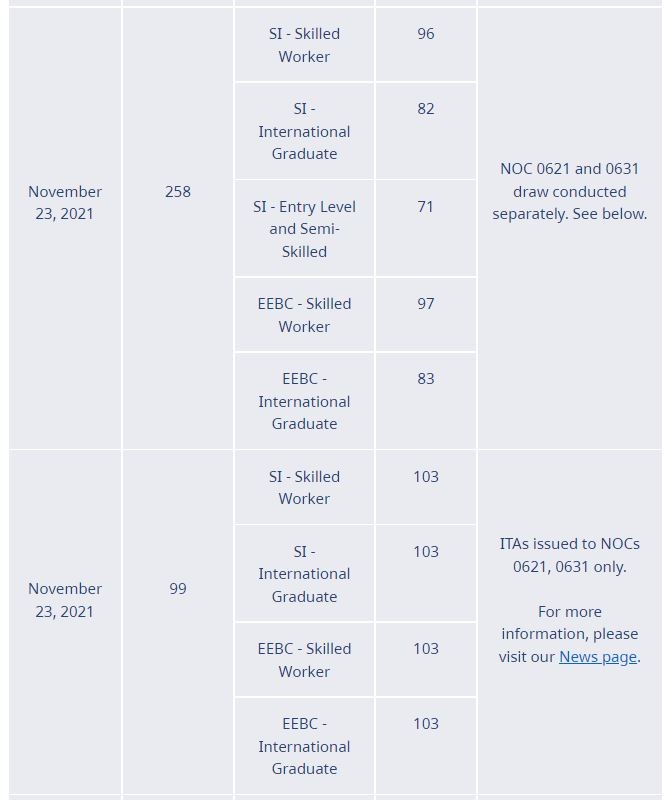The height and width of the screenshot is (800, 666).
Task: Select the second EEBC - Skilled Worker cell
Action: (x=304, y=660)
